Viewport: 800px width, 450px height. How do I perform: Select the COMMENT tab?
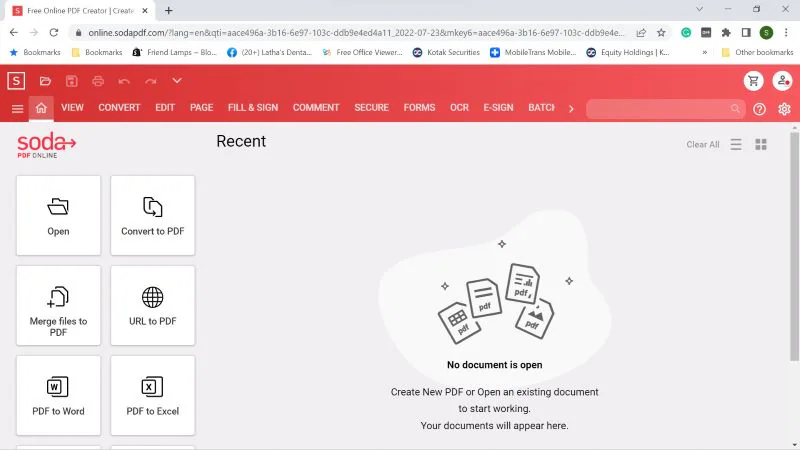[x=316, y=108]
